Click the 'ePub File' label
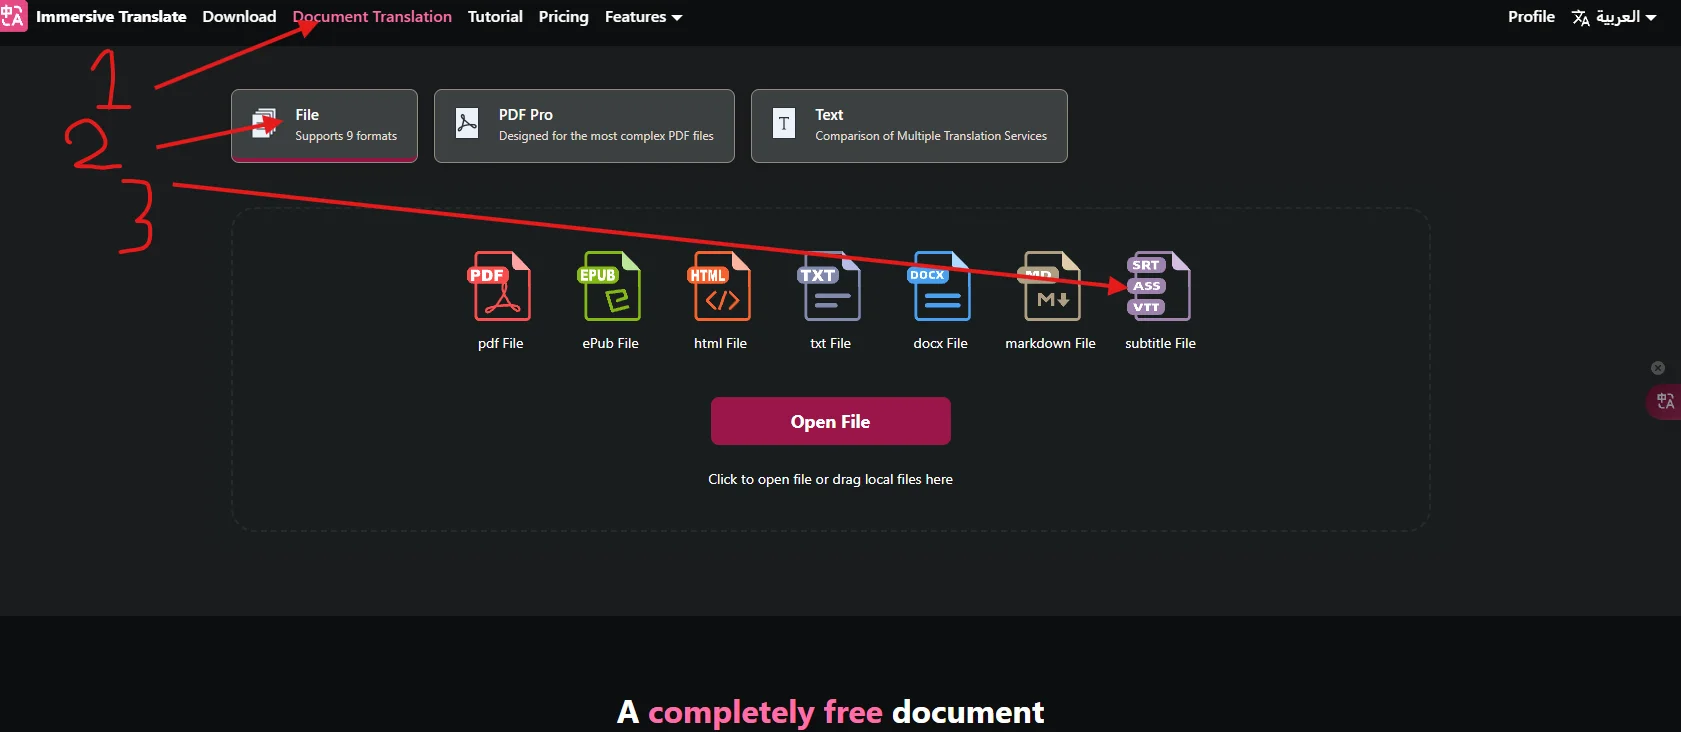The image size is (1681, 732). coord(610,343)
